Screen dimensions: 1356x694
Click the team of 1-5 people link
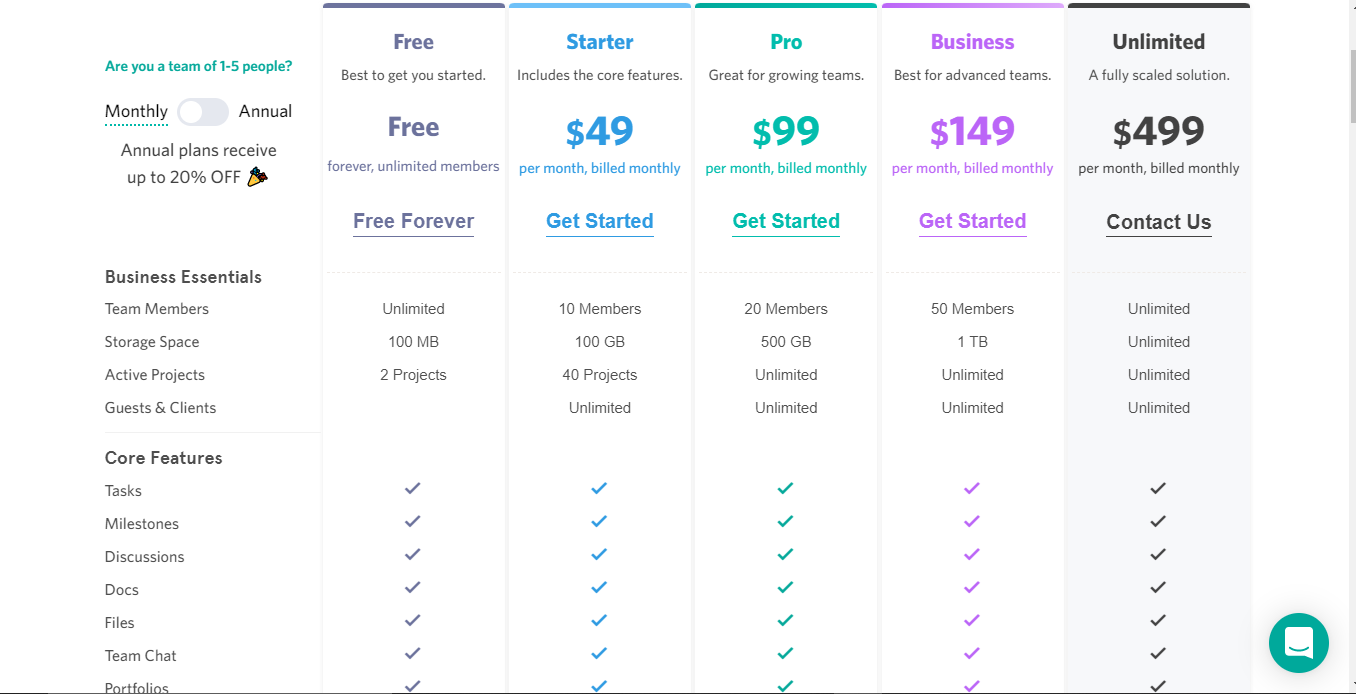[x=198, y=67]
